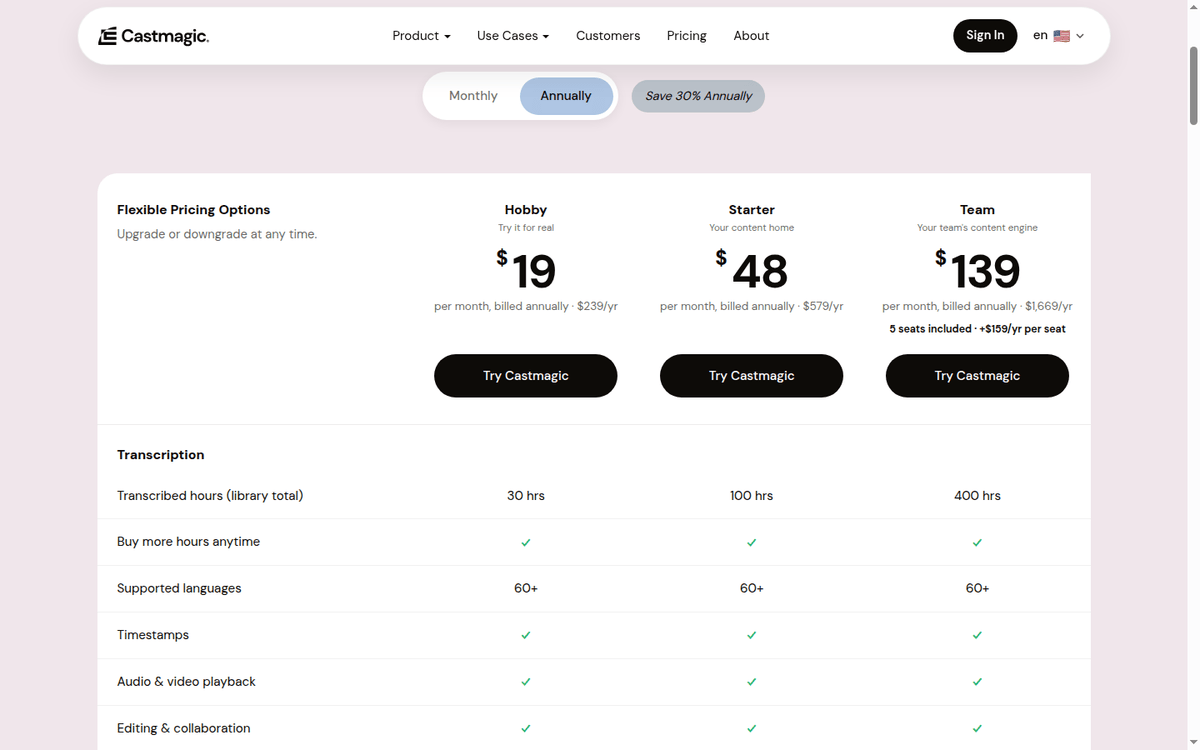Go to the Customers page

click(x=608, y=36)
